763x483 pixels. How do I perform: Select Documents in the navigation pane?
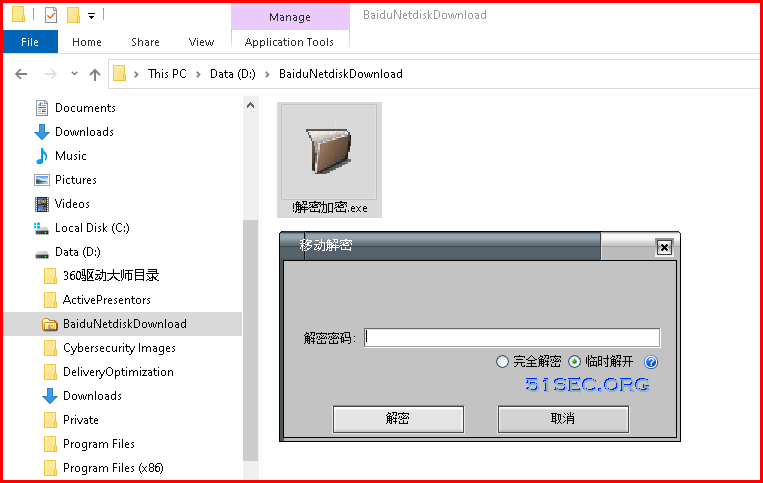(x=85, y=108)
